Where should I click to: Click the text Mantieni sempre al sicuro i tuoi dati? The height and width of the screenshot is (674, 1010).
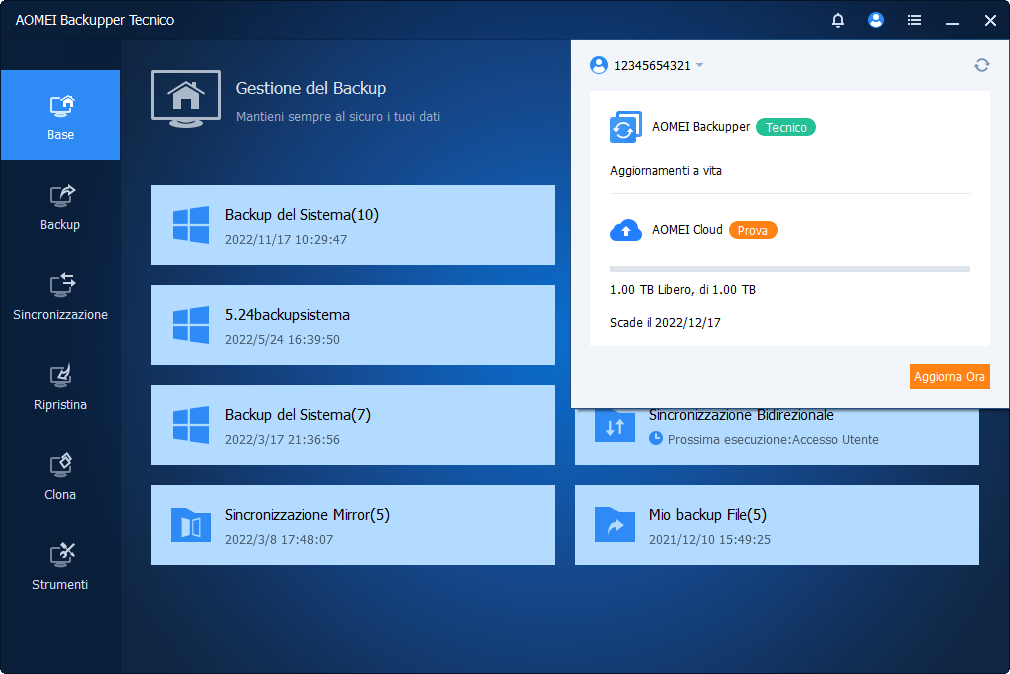click(x=338, y=117)
